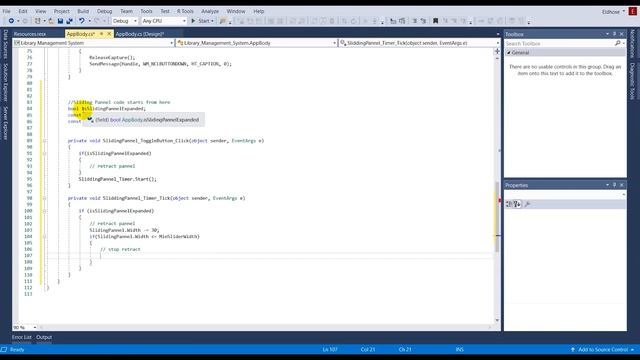Click the Navigate Backward toolbar icon
Image resolution: width=640 pixels, height=360 pixels.
click(11, 21)
